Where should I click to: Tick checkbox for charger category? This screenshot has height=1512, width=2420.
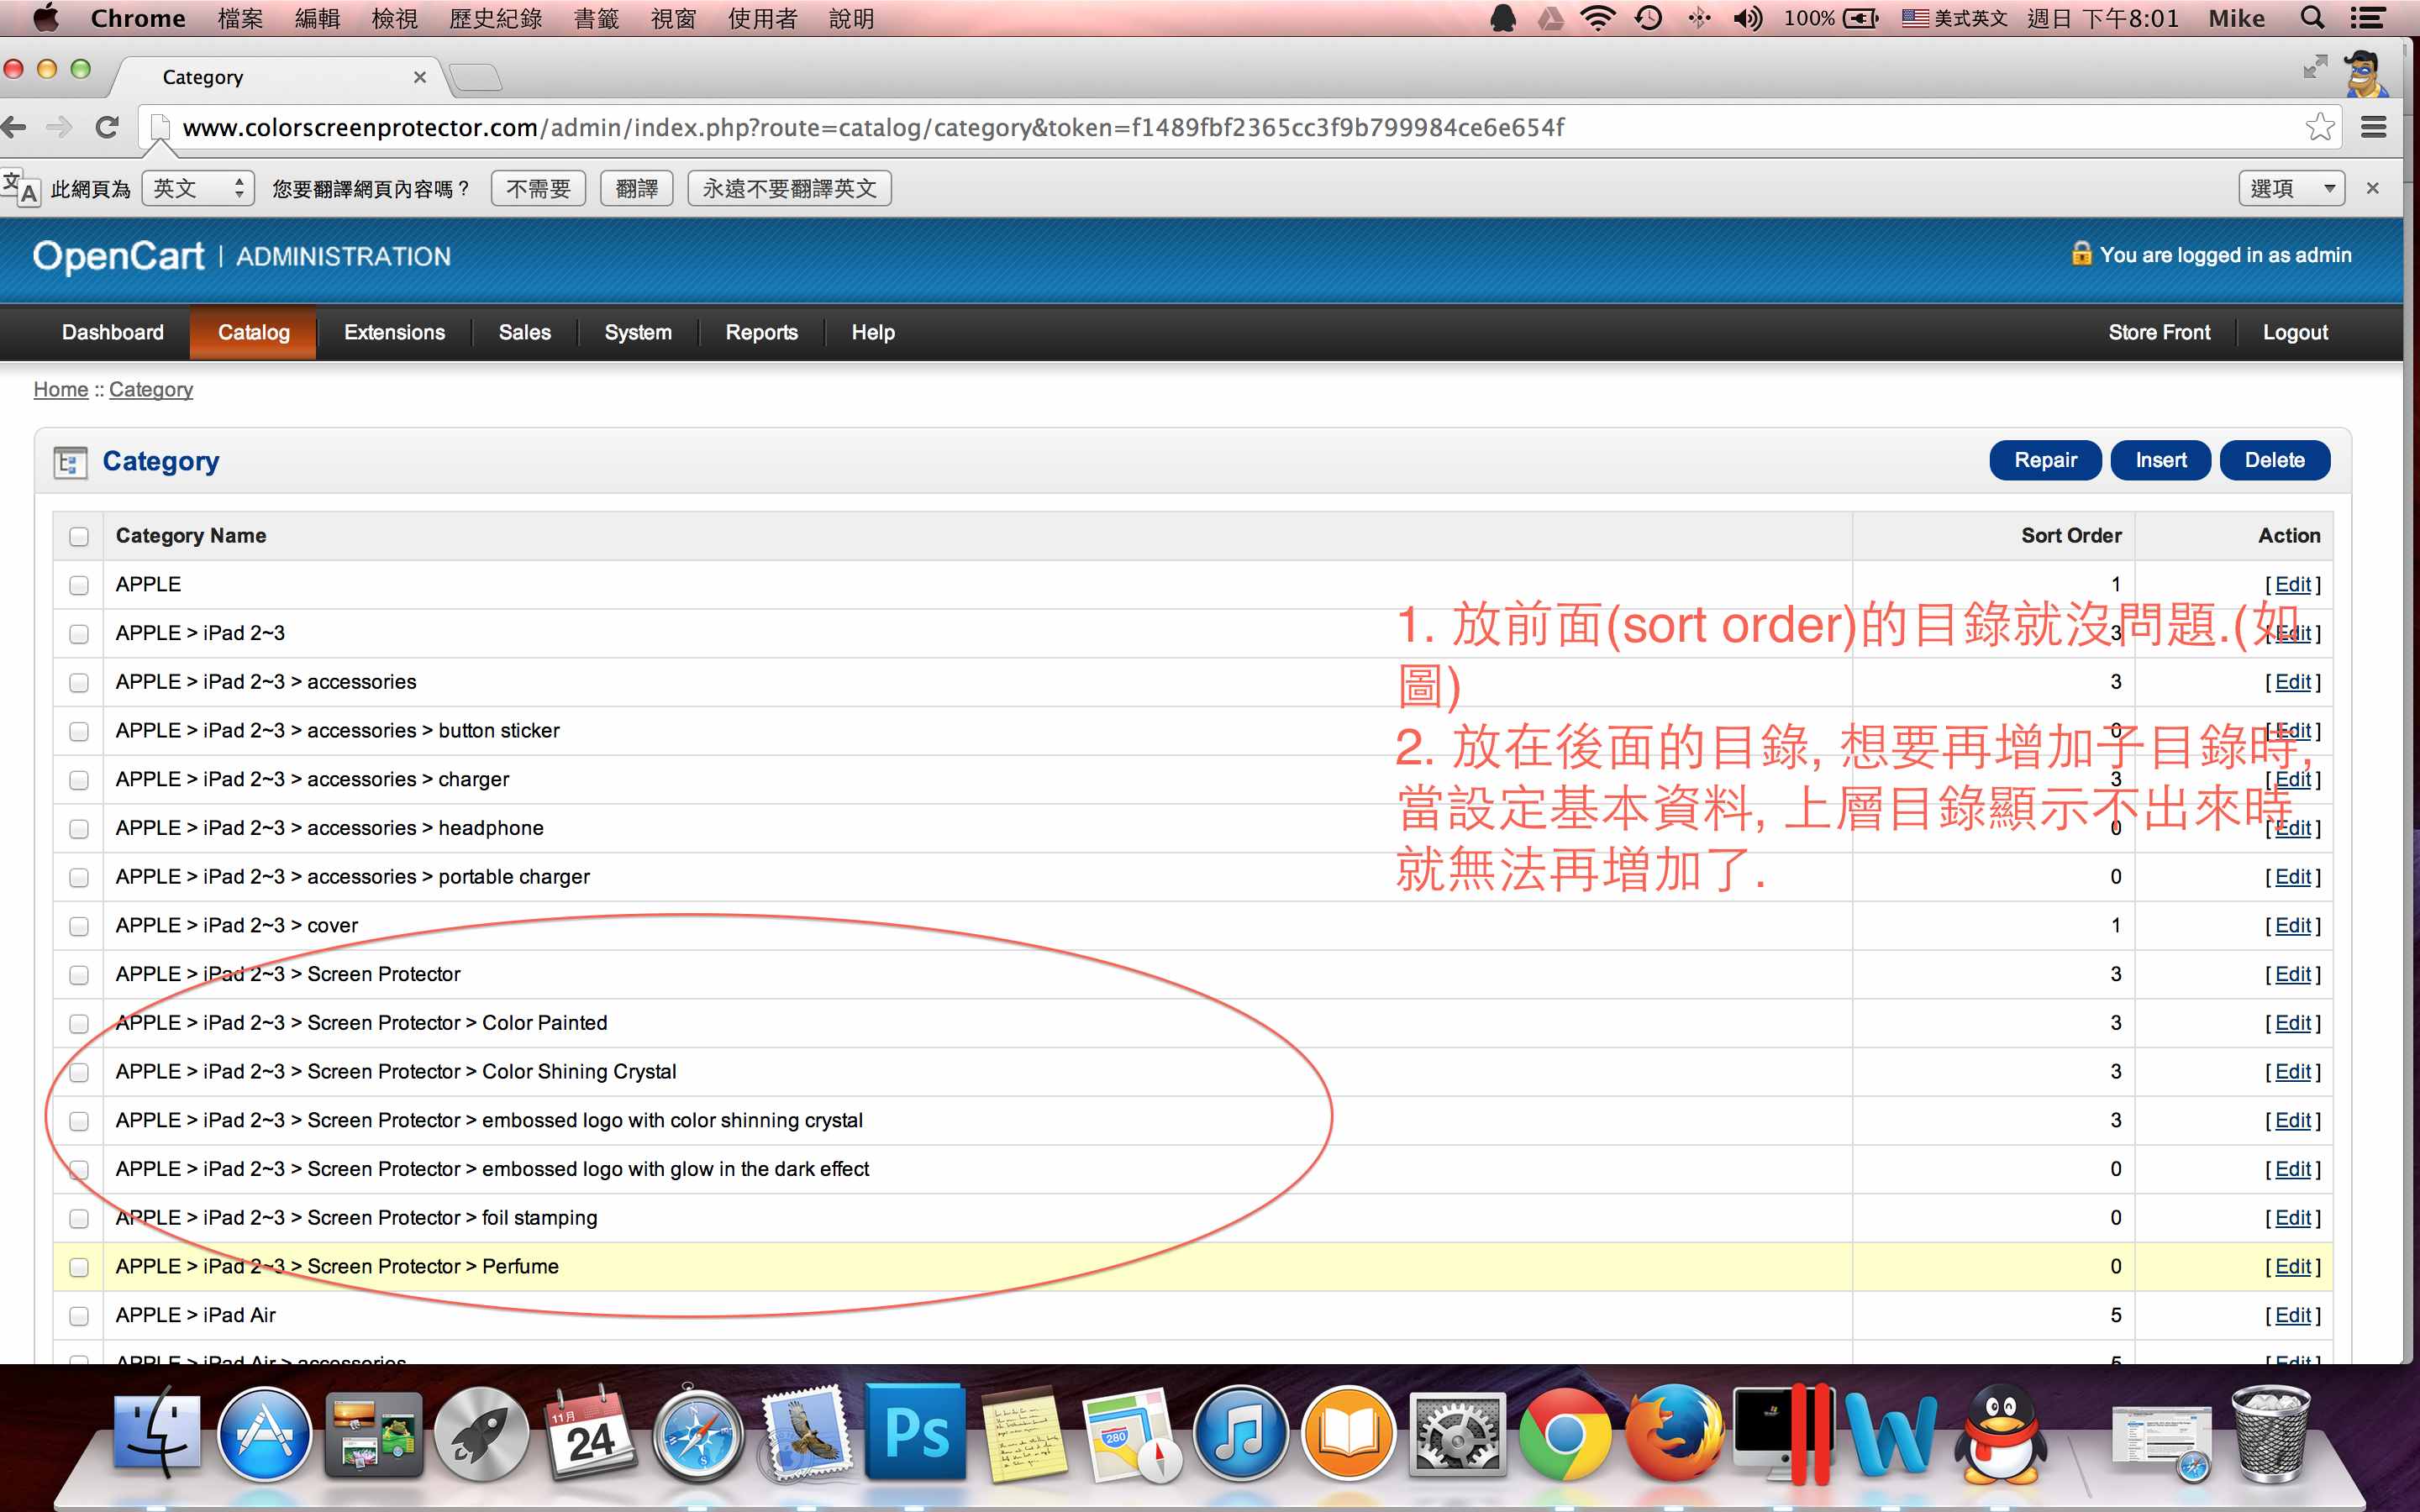(x=79, y=780)
